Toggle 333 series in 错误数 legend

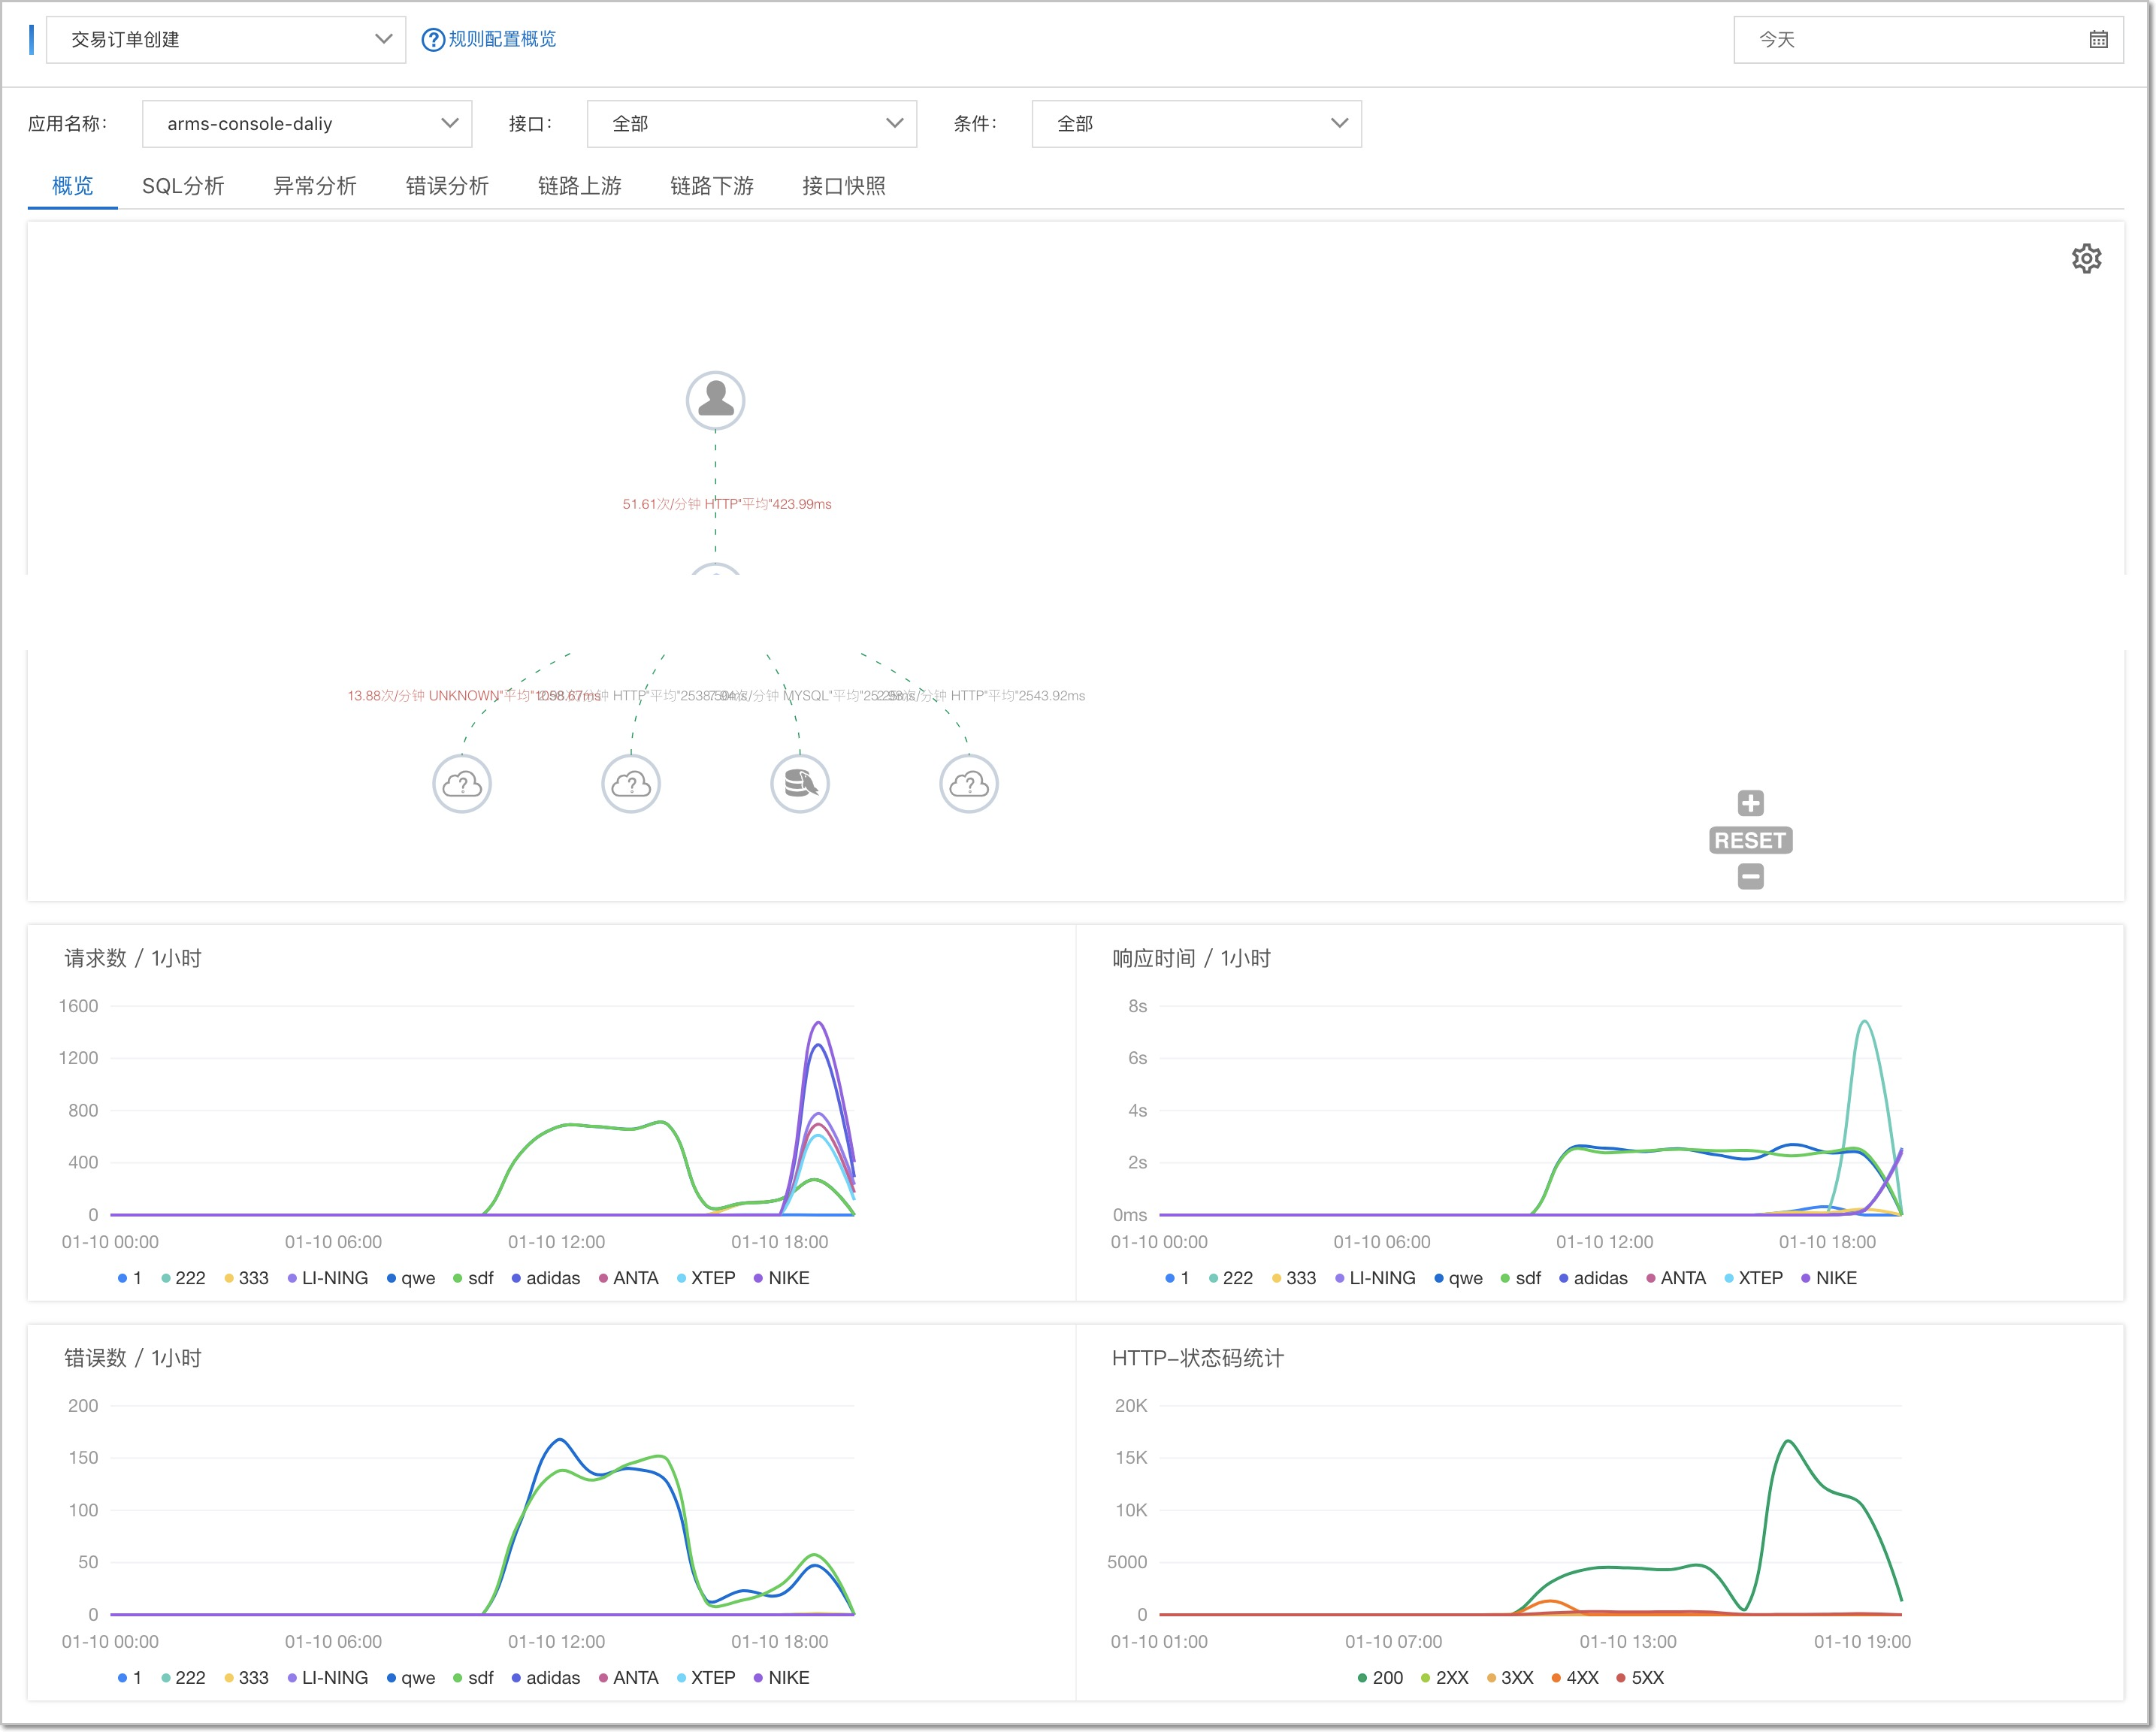pyautogui.click(x=246, y=1678)
